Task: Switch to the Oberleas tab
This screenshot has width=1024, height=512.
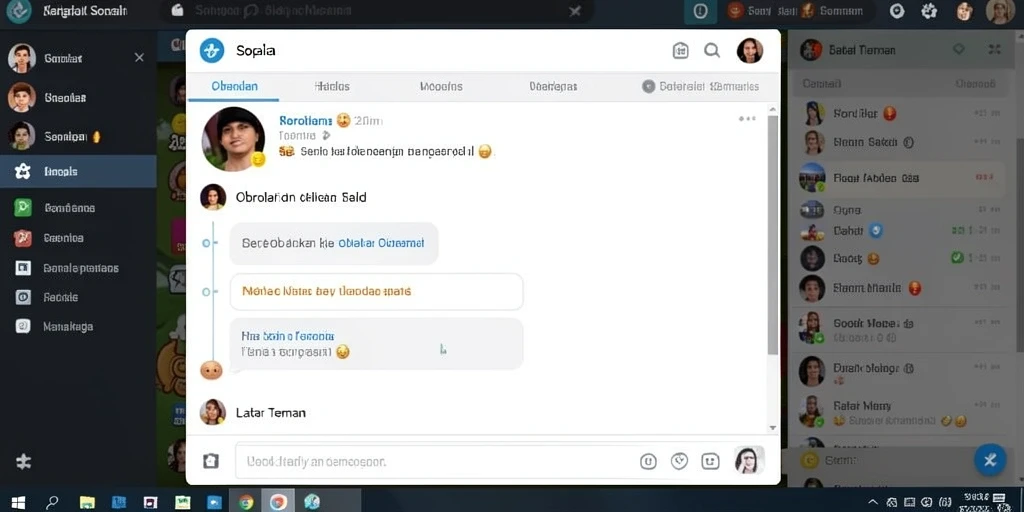Action: (553, 86)
